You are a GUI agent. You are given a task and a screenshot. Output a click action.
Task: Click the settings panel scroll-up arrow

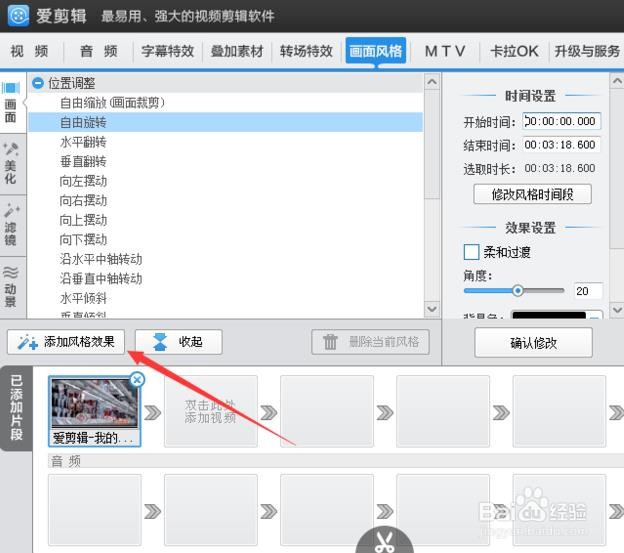(x=617, y=81)
